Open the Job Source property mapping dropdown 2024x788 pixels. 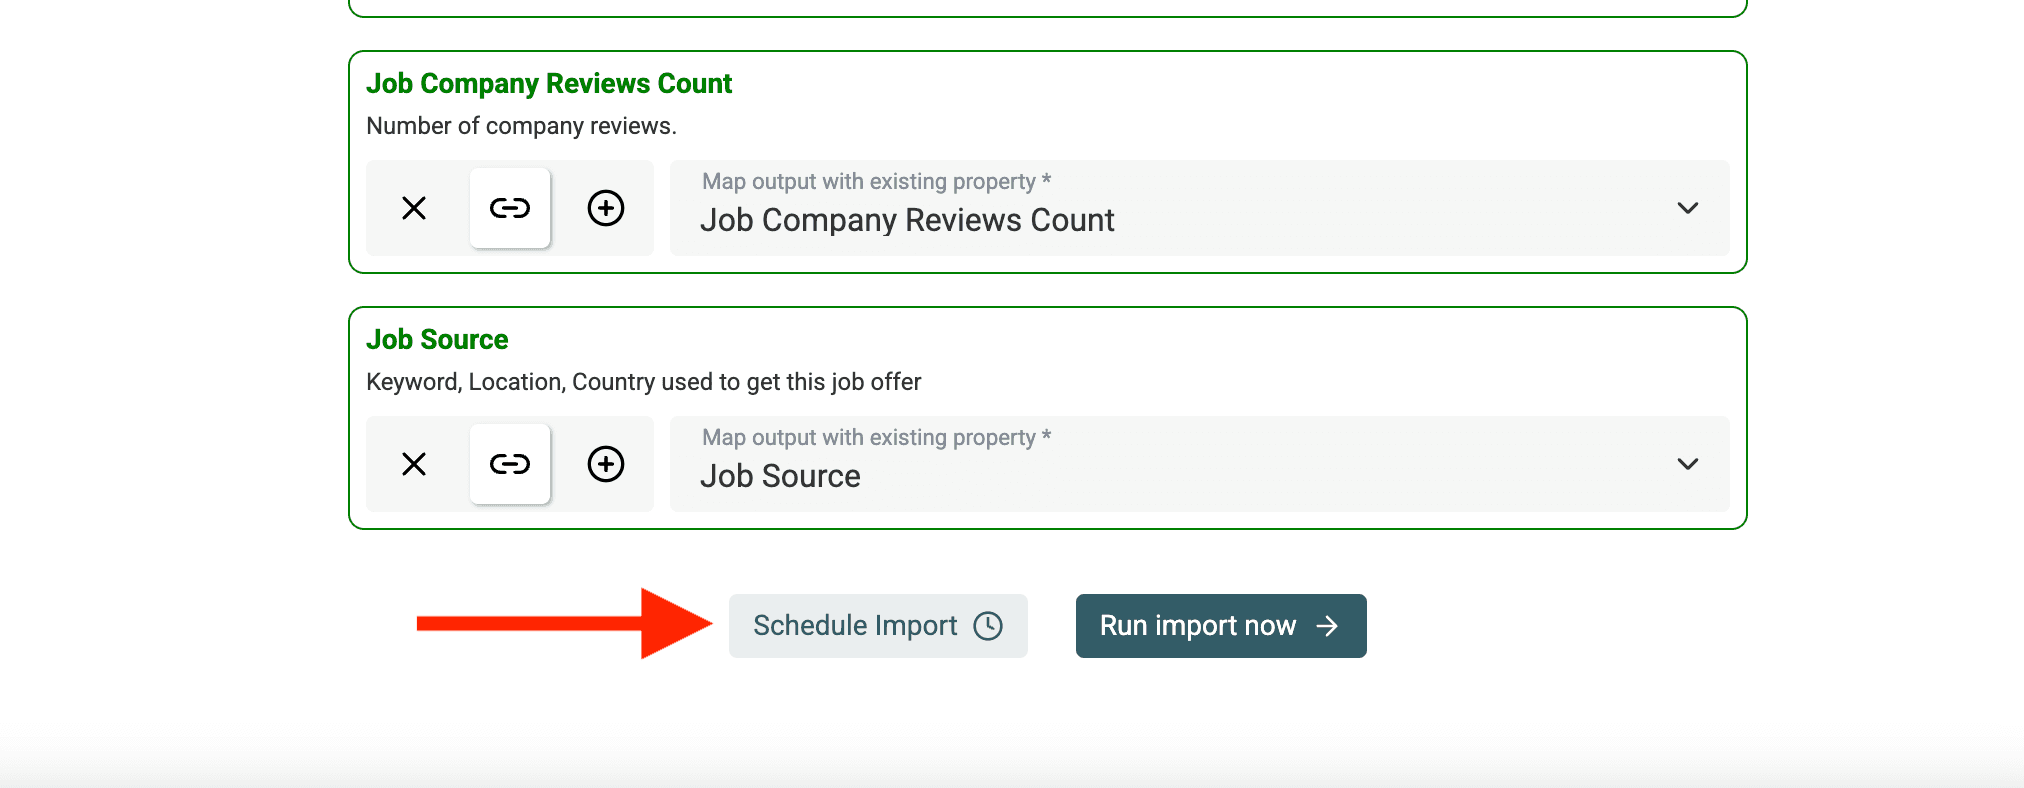(x=1199, y=464)
